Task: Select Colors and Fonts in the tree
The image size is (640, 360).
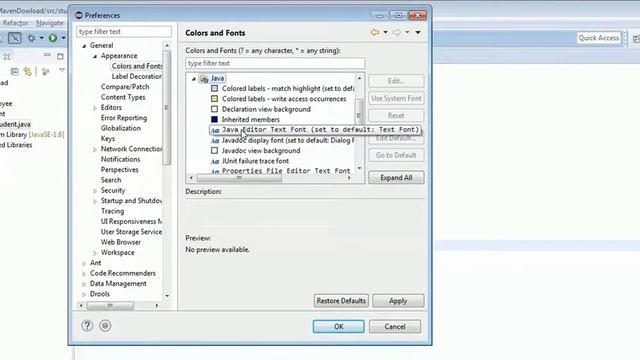Action: (137, 66)
